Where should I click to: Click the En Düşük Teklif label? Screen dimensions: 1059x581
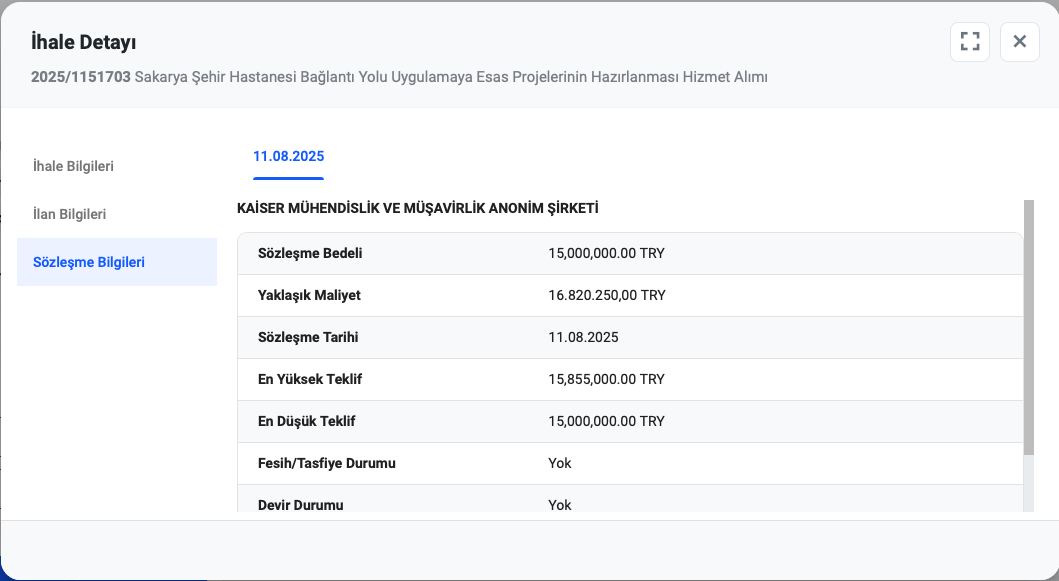coord(307,421)
